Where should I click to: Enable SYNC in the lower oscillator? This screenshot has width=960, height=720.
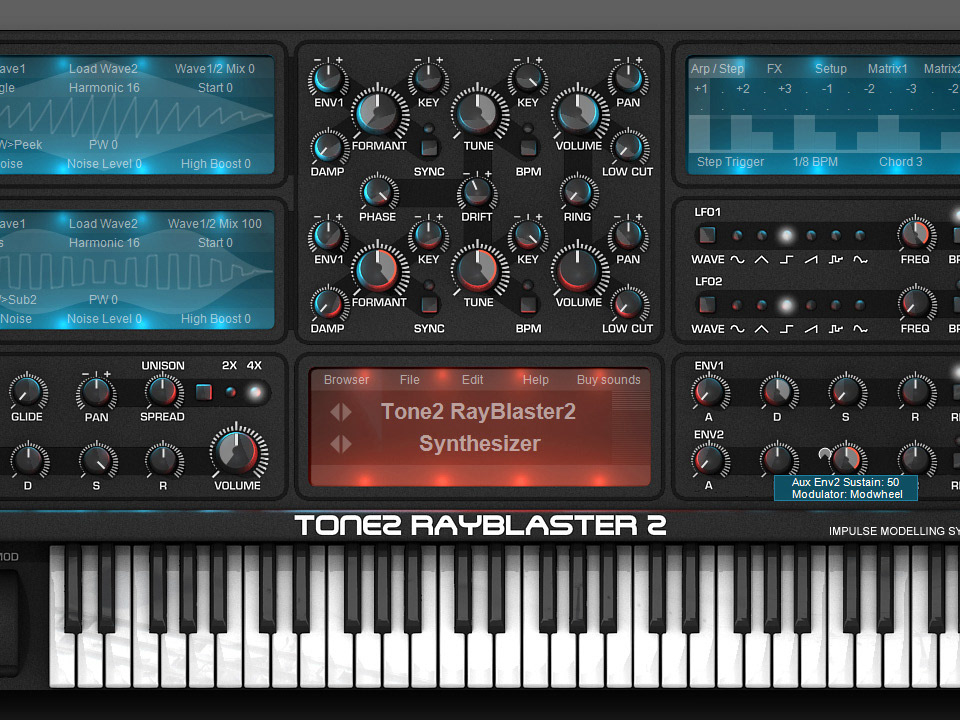[x=429, y=304]
